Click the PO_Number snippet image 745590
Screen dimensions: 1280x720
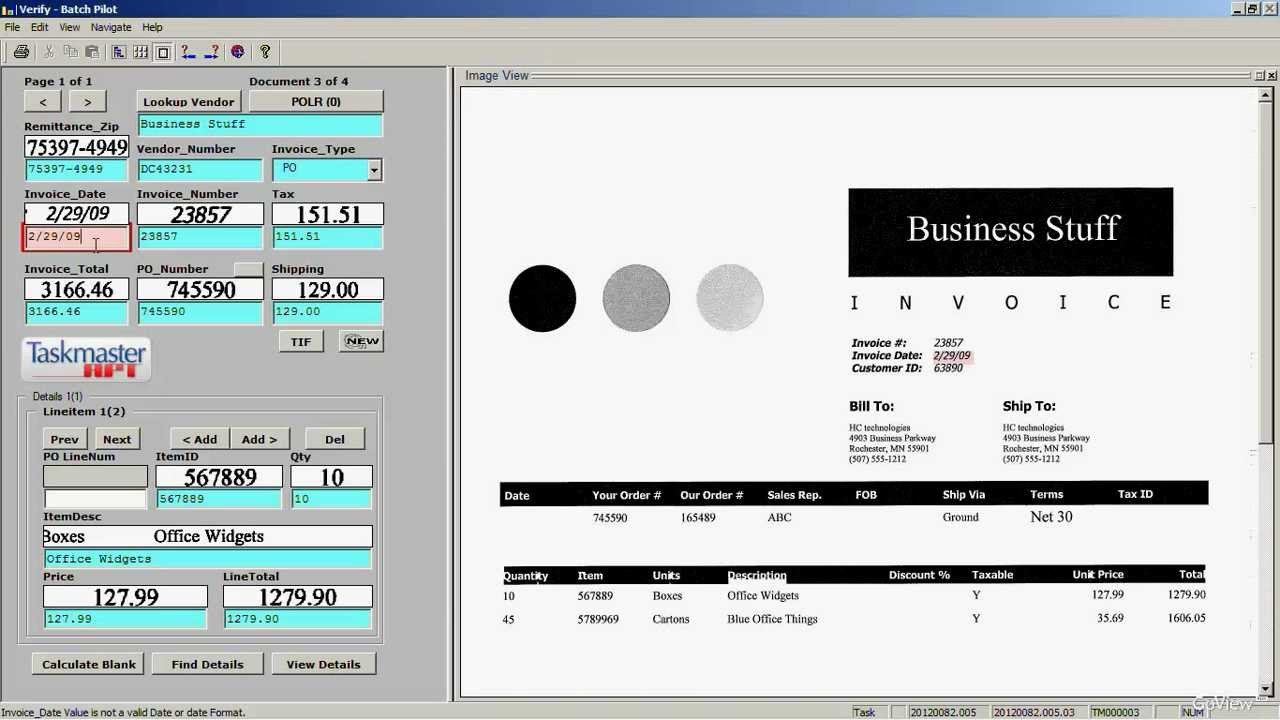coord(200,290)
